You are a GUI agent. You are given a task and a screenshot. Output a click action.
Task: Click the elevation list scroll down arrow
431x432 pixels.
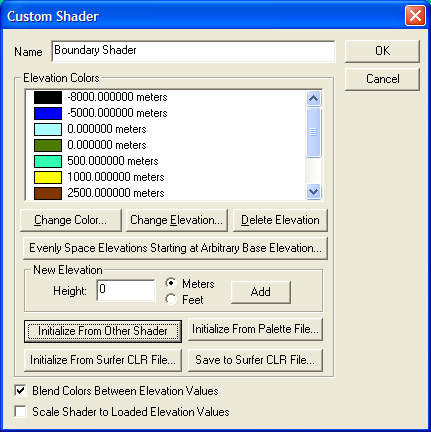pyautogui.click(x=313, y=192)
